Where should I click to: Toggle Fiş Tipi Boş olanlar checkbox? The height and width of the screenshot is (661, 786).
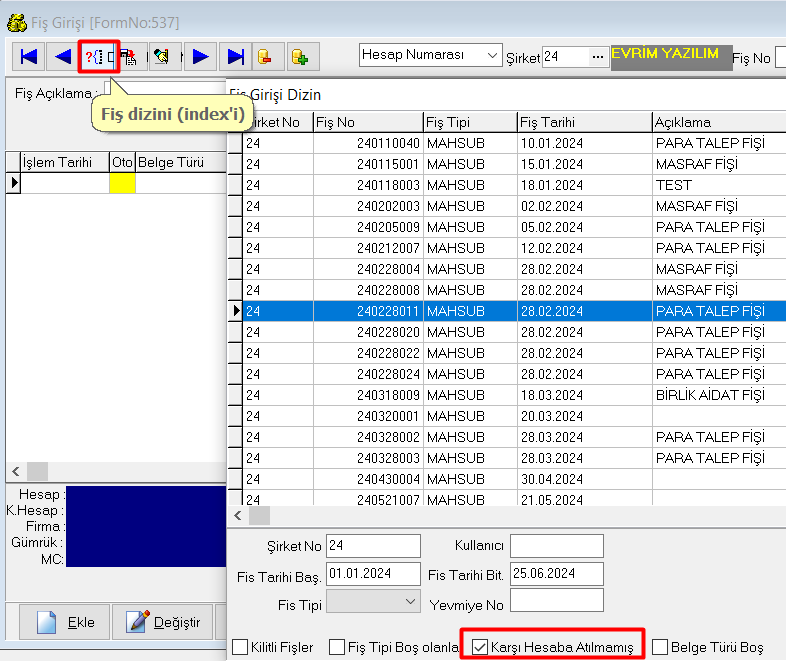[337, 647]
